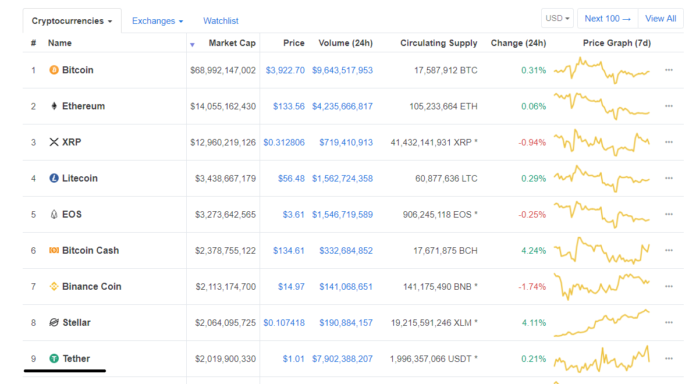
Task: Click the Binance Coin logo icon
Action: click(54, 286)
